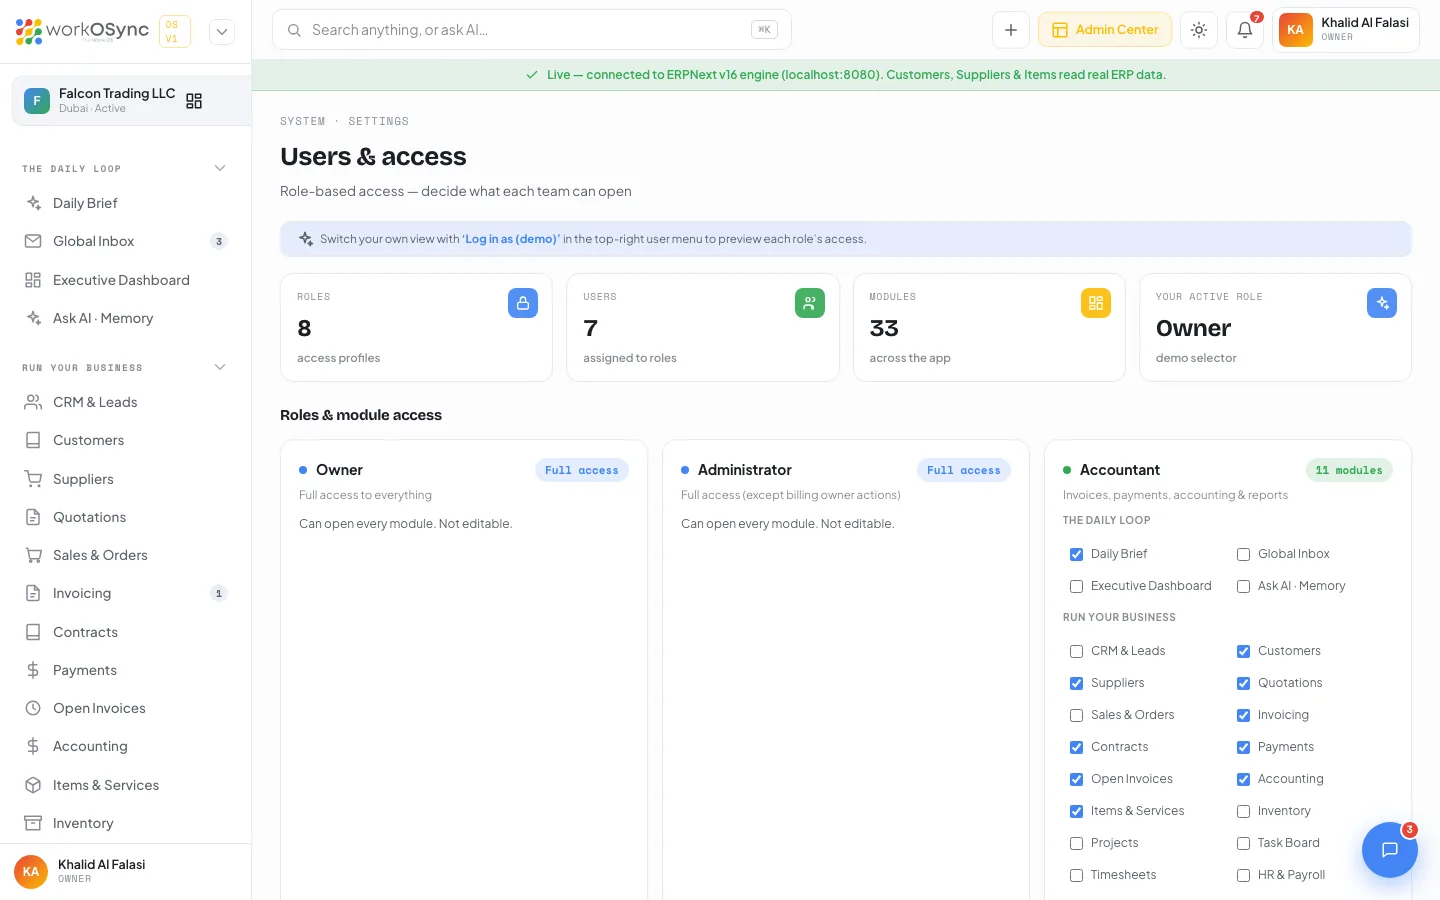Go to CRM & Leads

[126, 402]
